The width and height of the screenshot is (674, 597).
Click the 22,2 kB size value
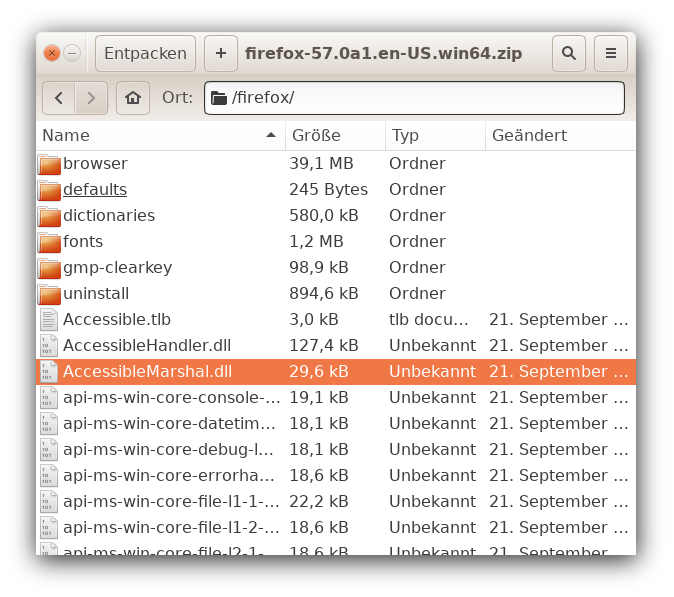coord(319,502)
